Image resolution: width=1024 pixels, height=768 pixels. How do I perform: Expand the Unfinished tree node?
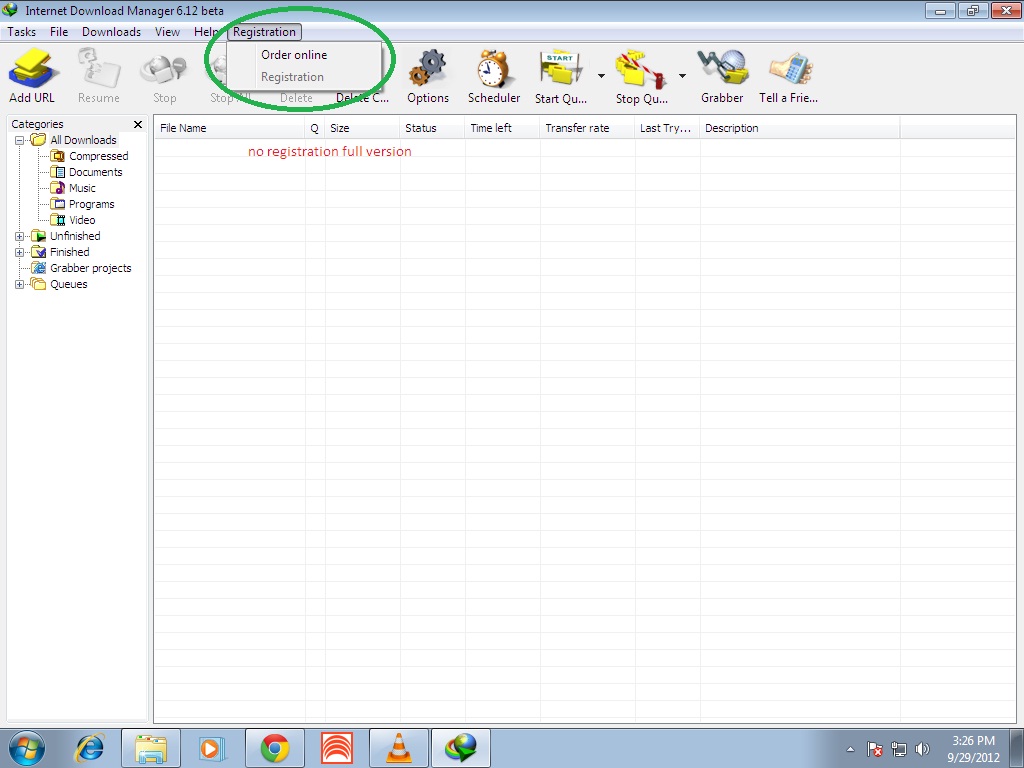[20, 236]
